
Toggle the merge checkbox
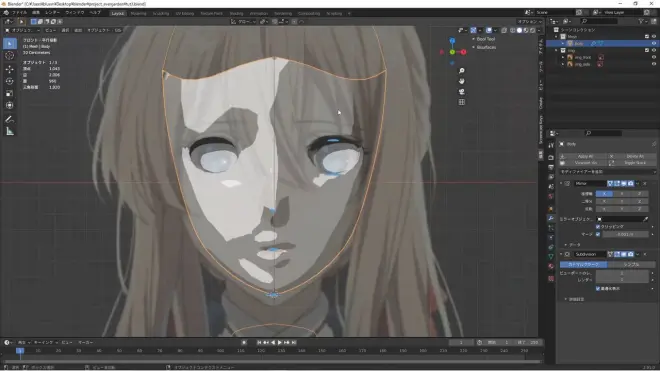(598, 234)
